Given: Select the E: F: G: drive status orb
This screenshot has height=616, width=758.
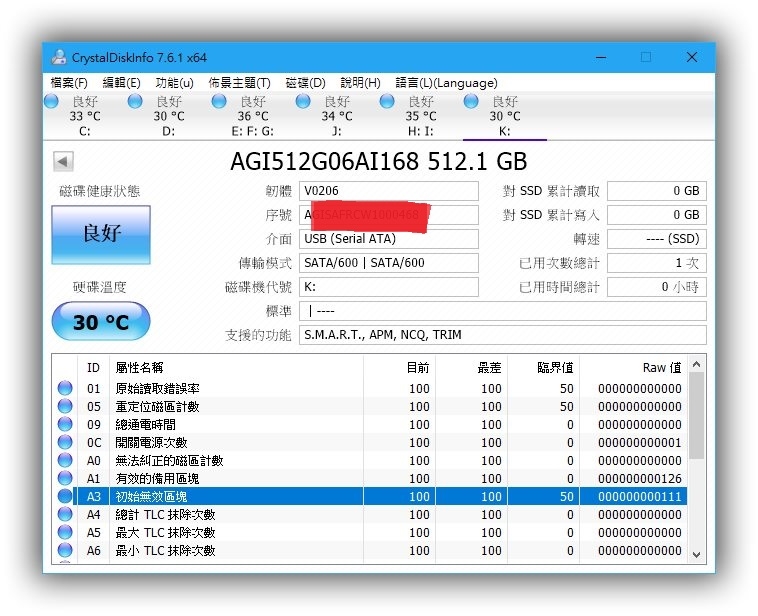Looking at the screenshot, I should click(x=219, y=101).
